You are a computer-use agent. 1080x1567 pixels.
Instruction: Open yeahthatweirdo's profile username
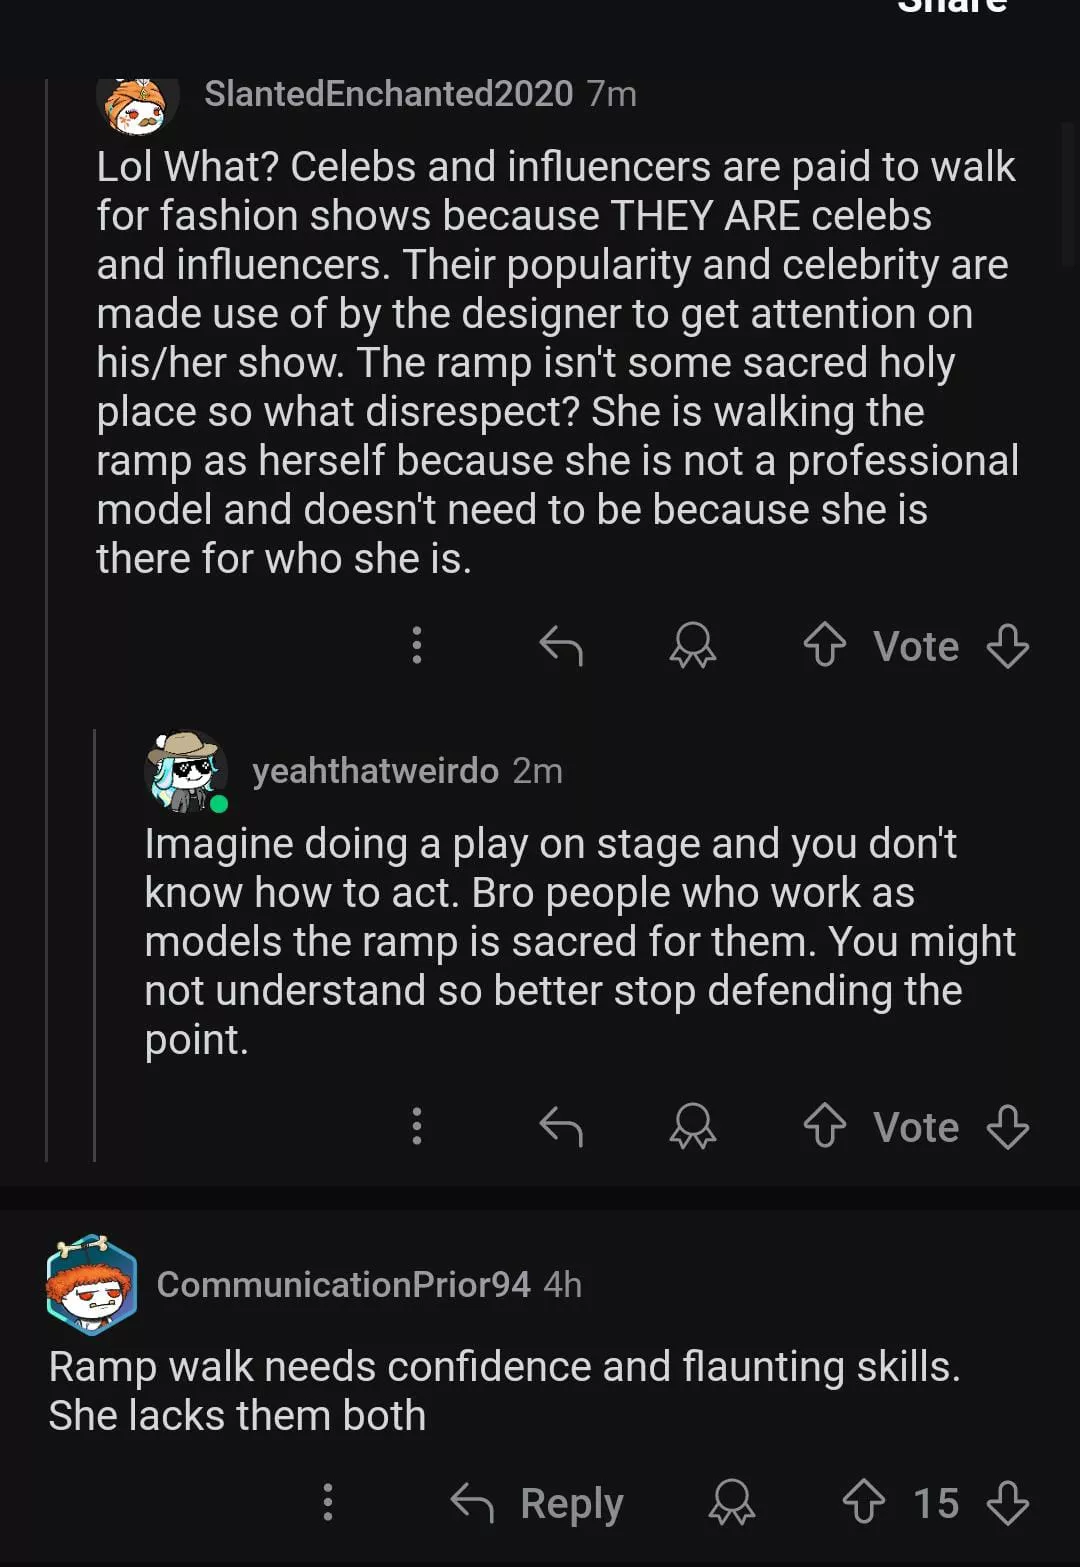[375, 771]
